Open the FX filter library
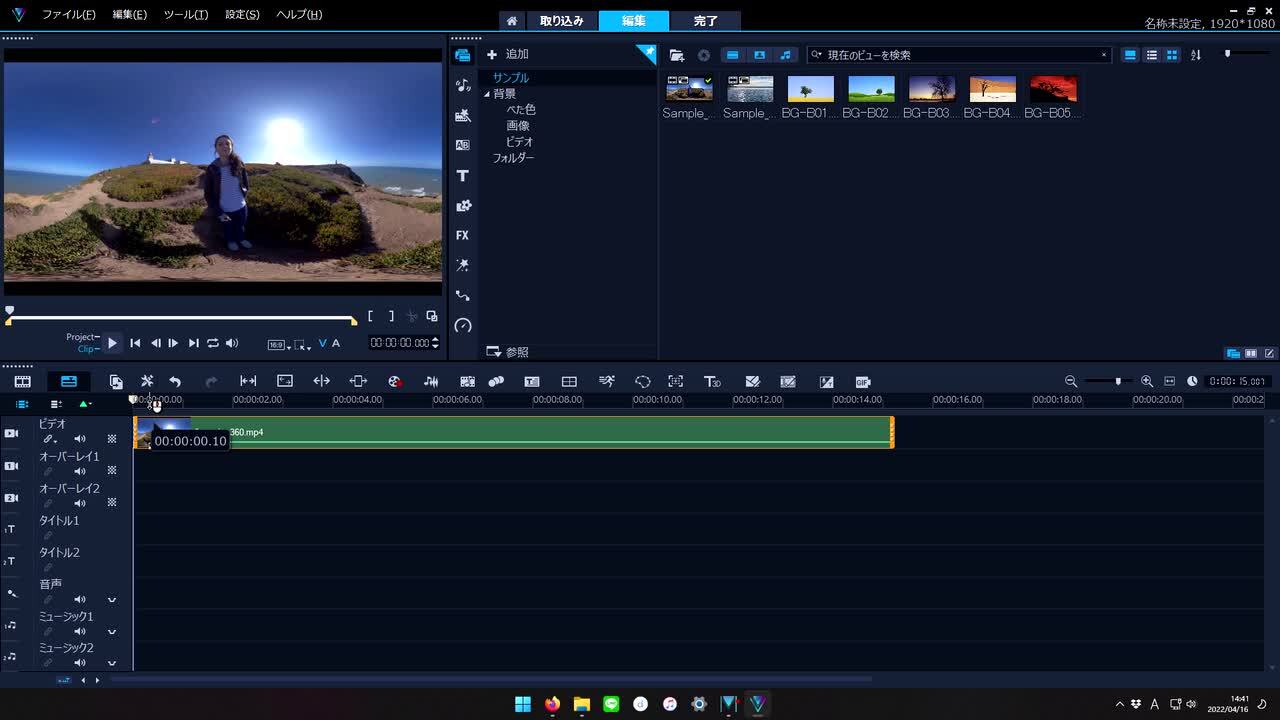The height and width of the screenshot is (720, 1280). pyautogui.click(x=462, y=235)
